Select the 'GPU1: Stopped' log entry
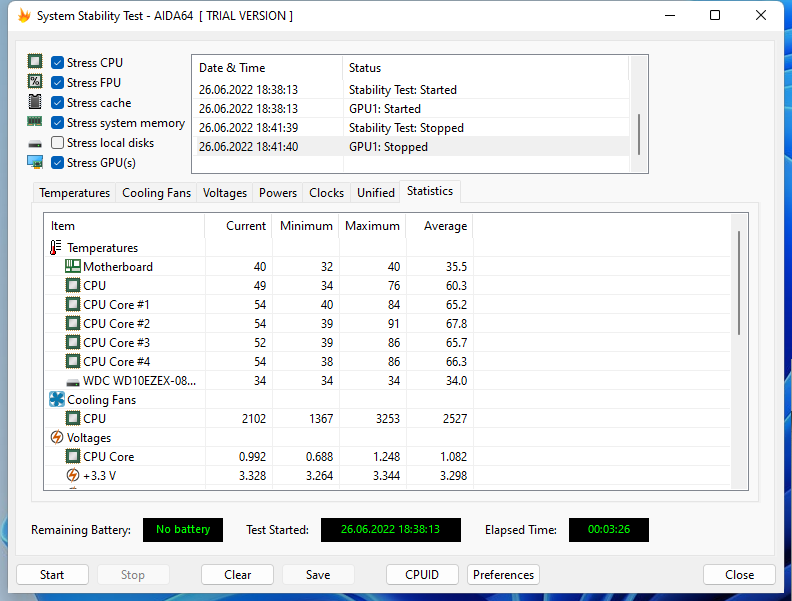This screenshot has width=792, height=601. click(x=411, y=147)
